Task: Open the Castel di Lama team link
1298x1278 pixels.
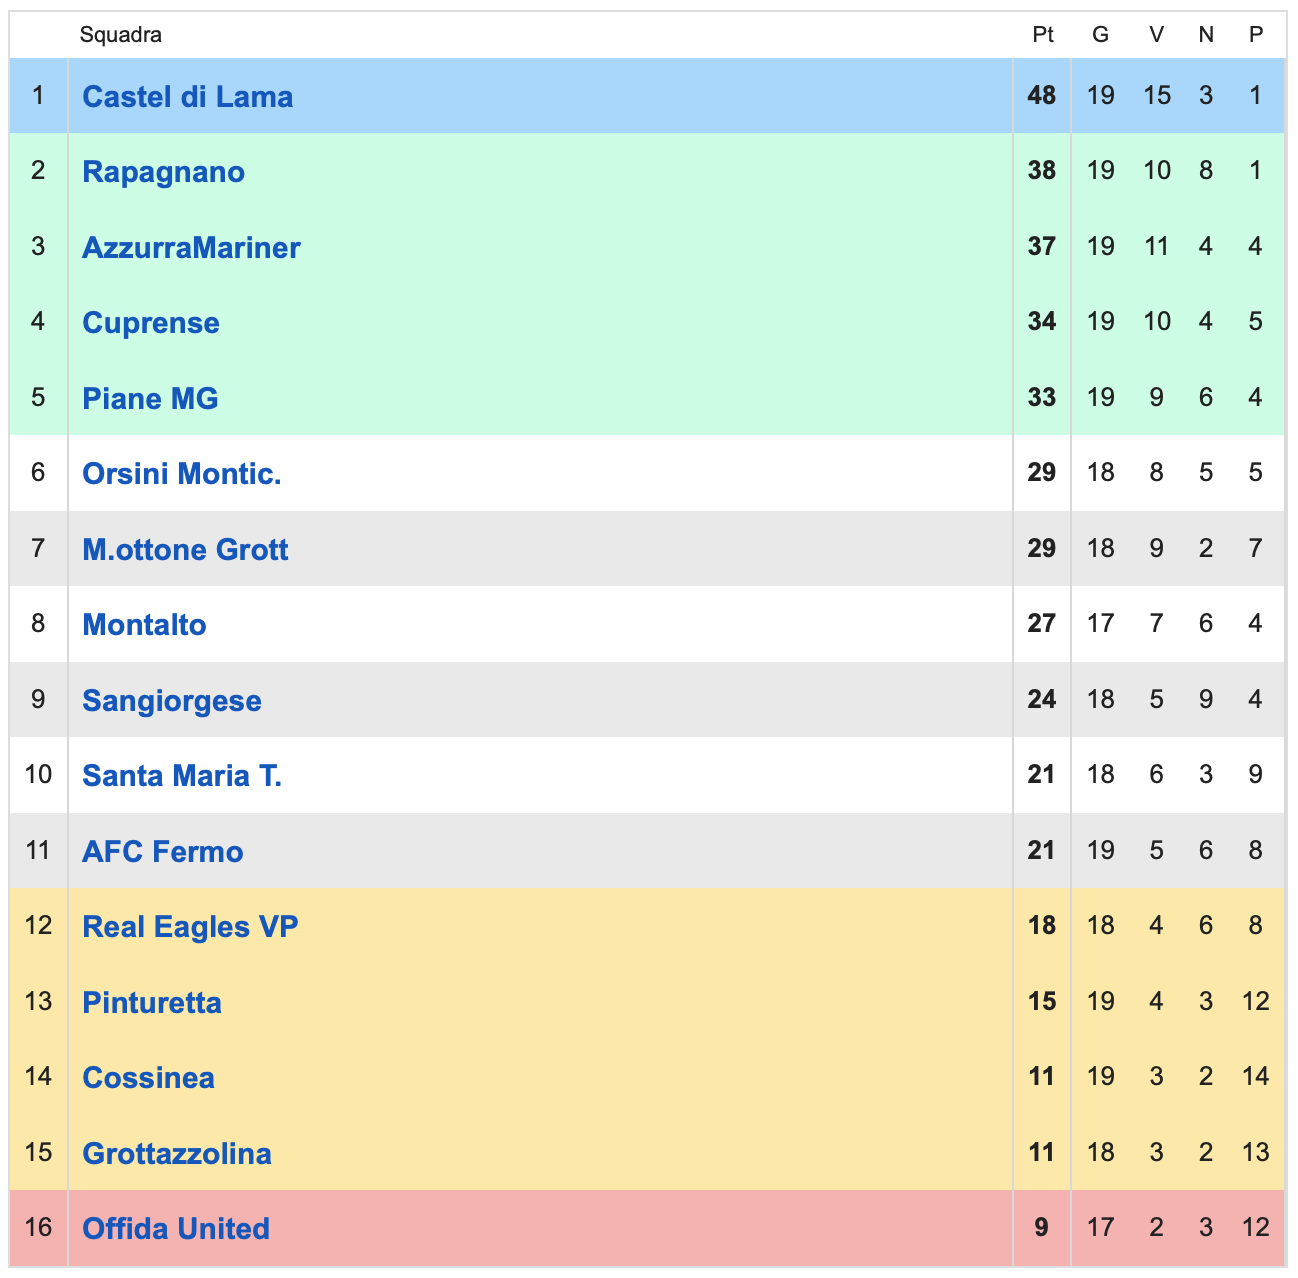Action: click(187, 97)
